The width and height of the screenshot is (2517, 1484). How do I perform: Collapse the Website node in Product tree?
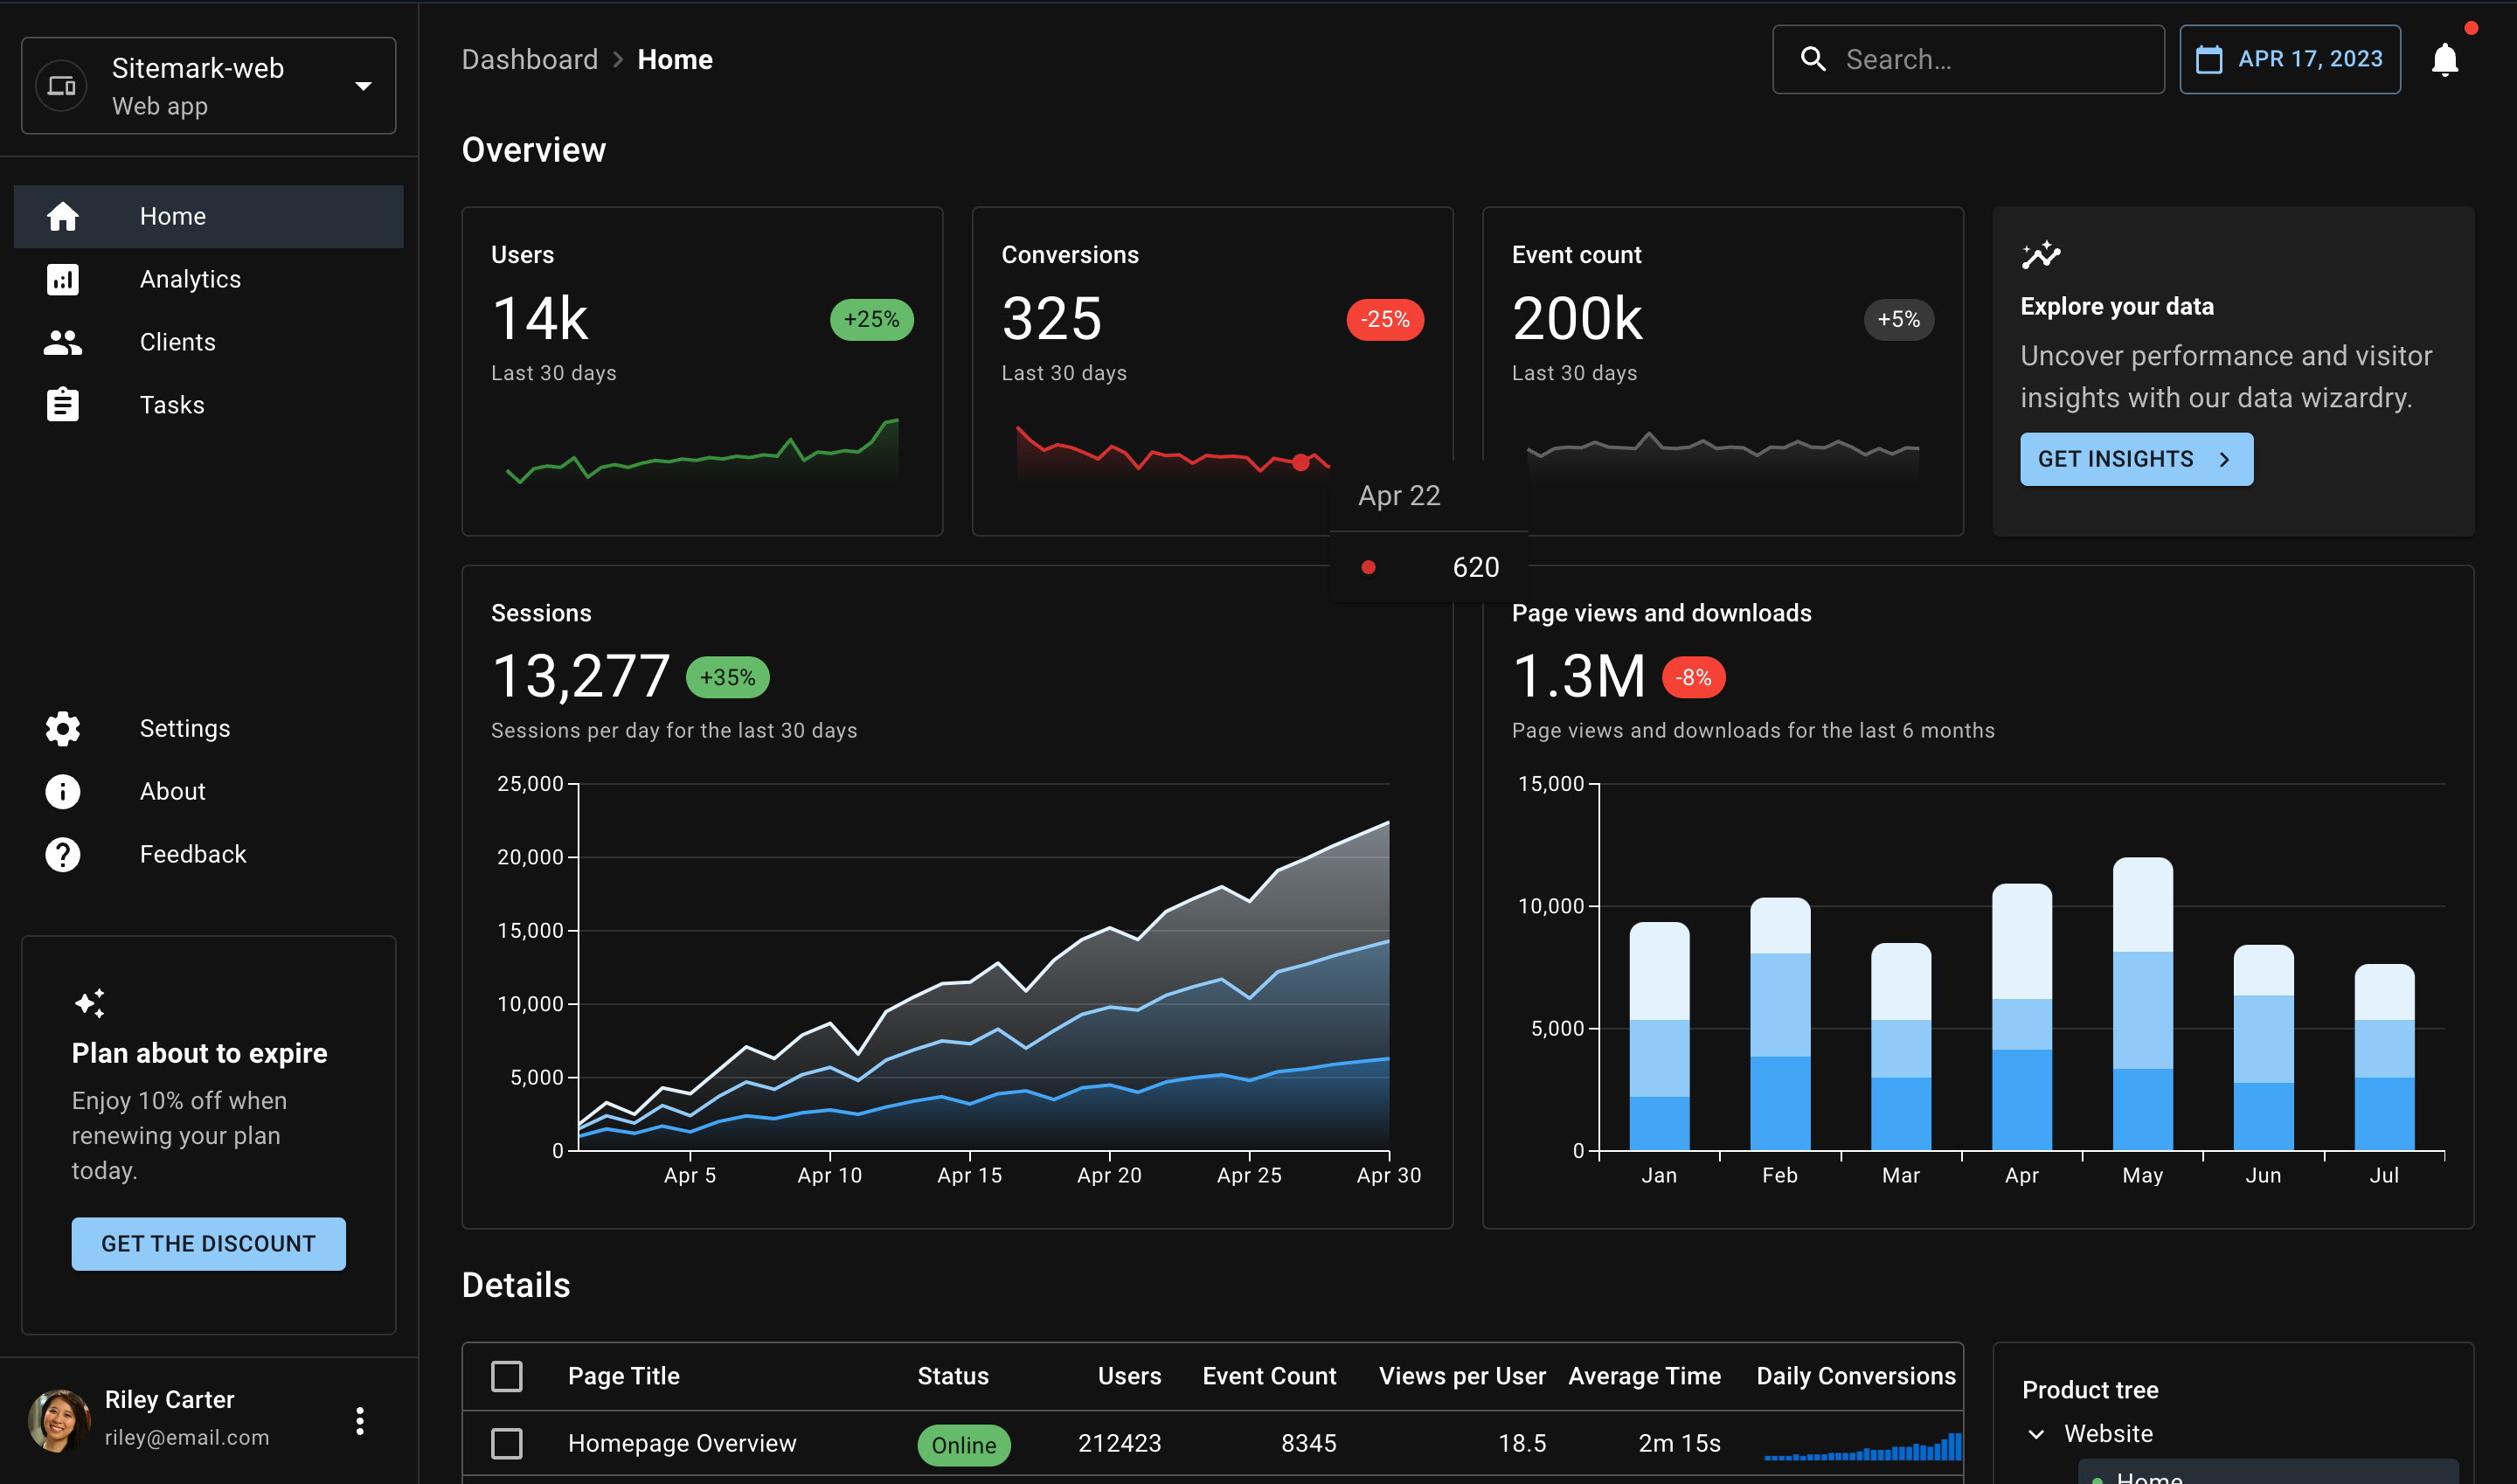pyautogui.click(x=2036, y=1433)
